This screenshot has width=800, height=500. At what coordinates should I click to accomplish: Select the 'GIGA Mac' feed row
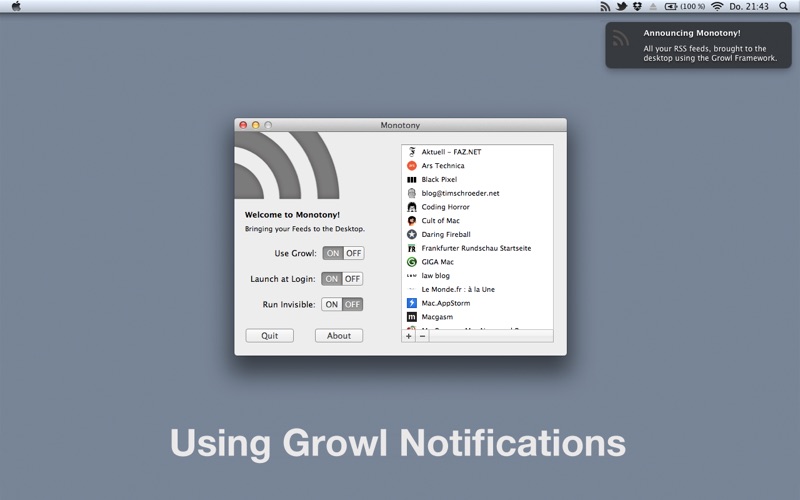(x=477, y=262)
